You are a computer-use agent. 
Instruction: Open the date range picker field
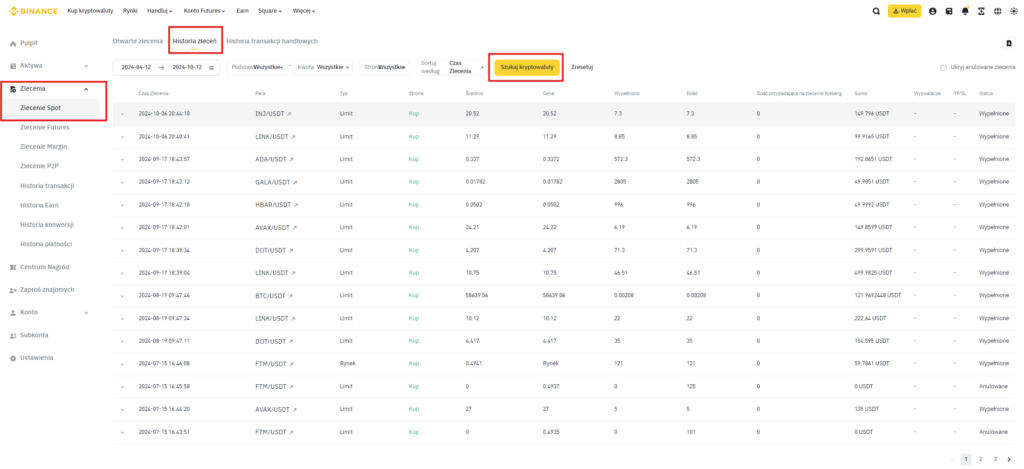point(168,67)
